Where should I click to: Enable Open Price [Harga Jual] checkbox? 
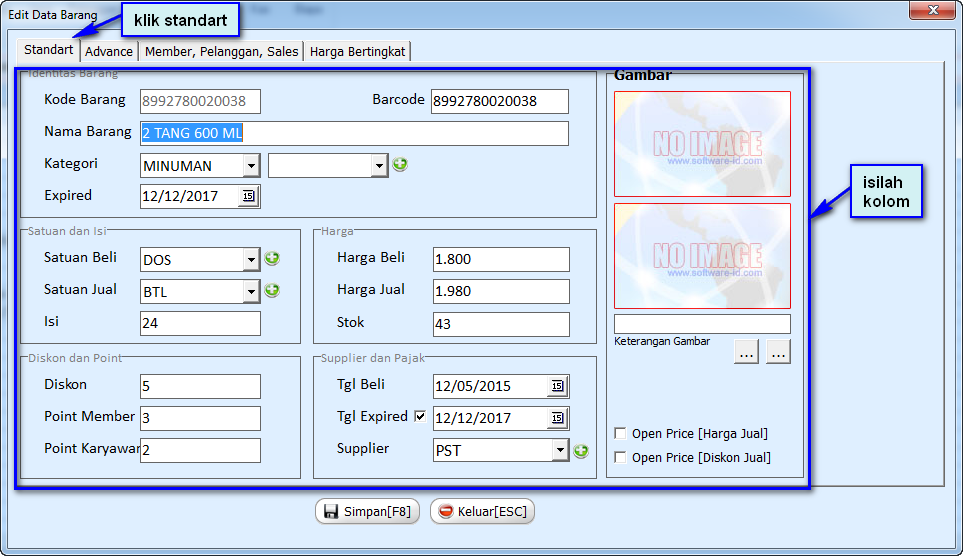click(621, 434)
